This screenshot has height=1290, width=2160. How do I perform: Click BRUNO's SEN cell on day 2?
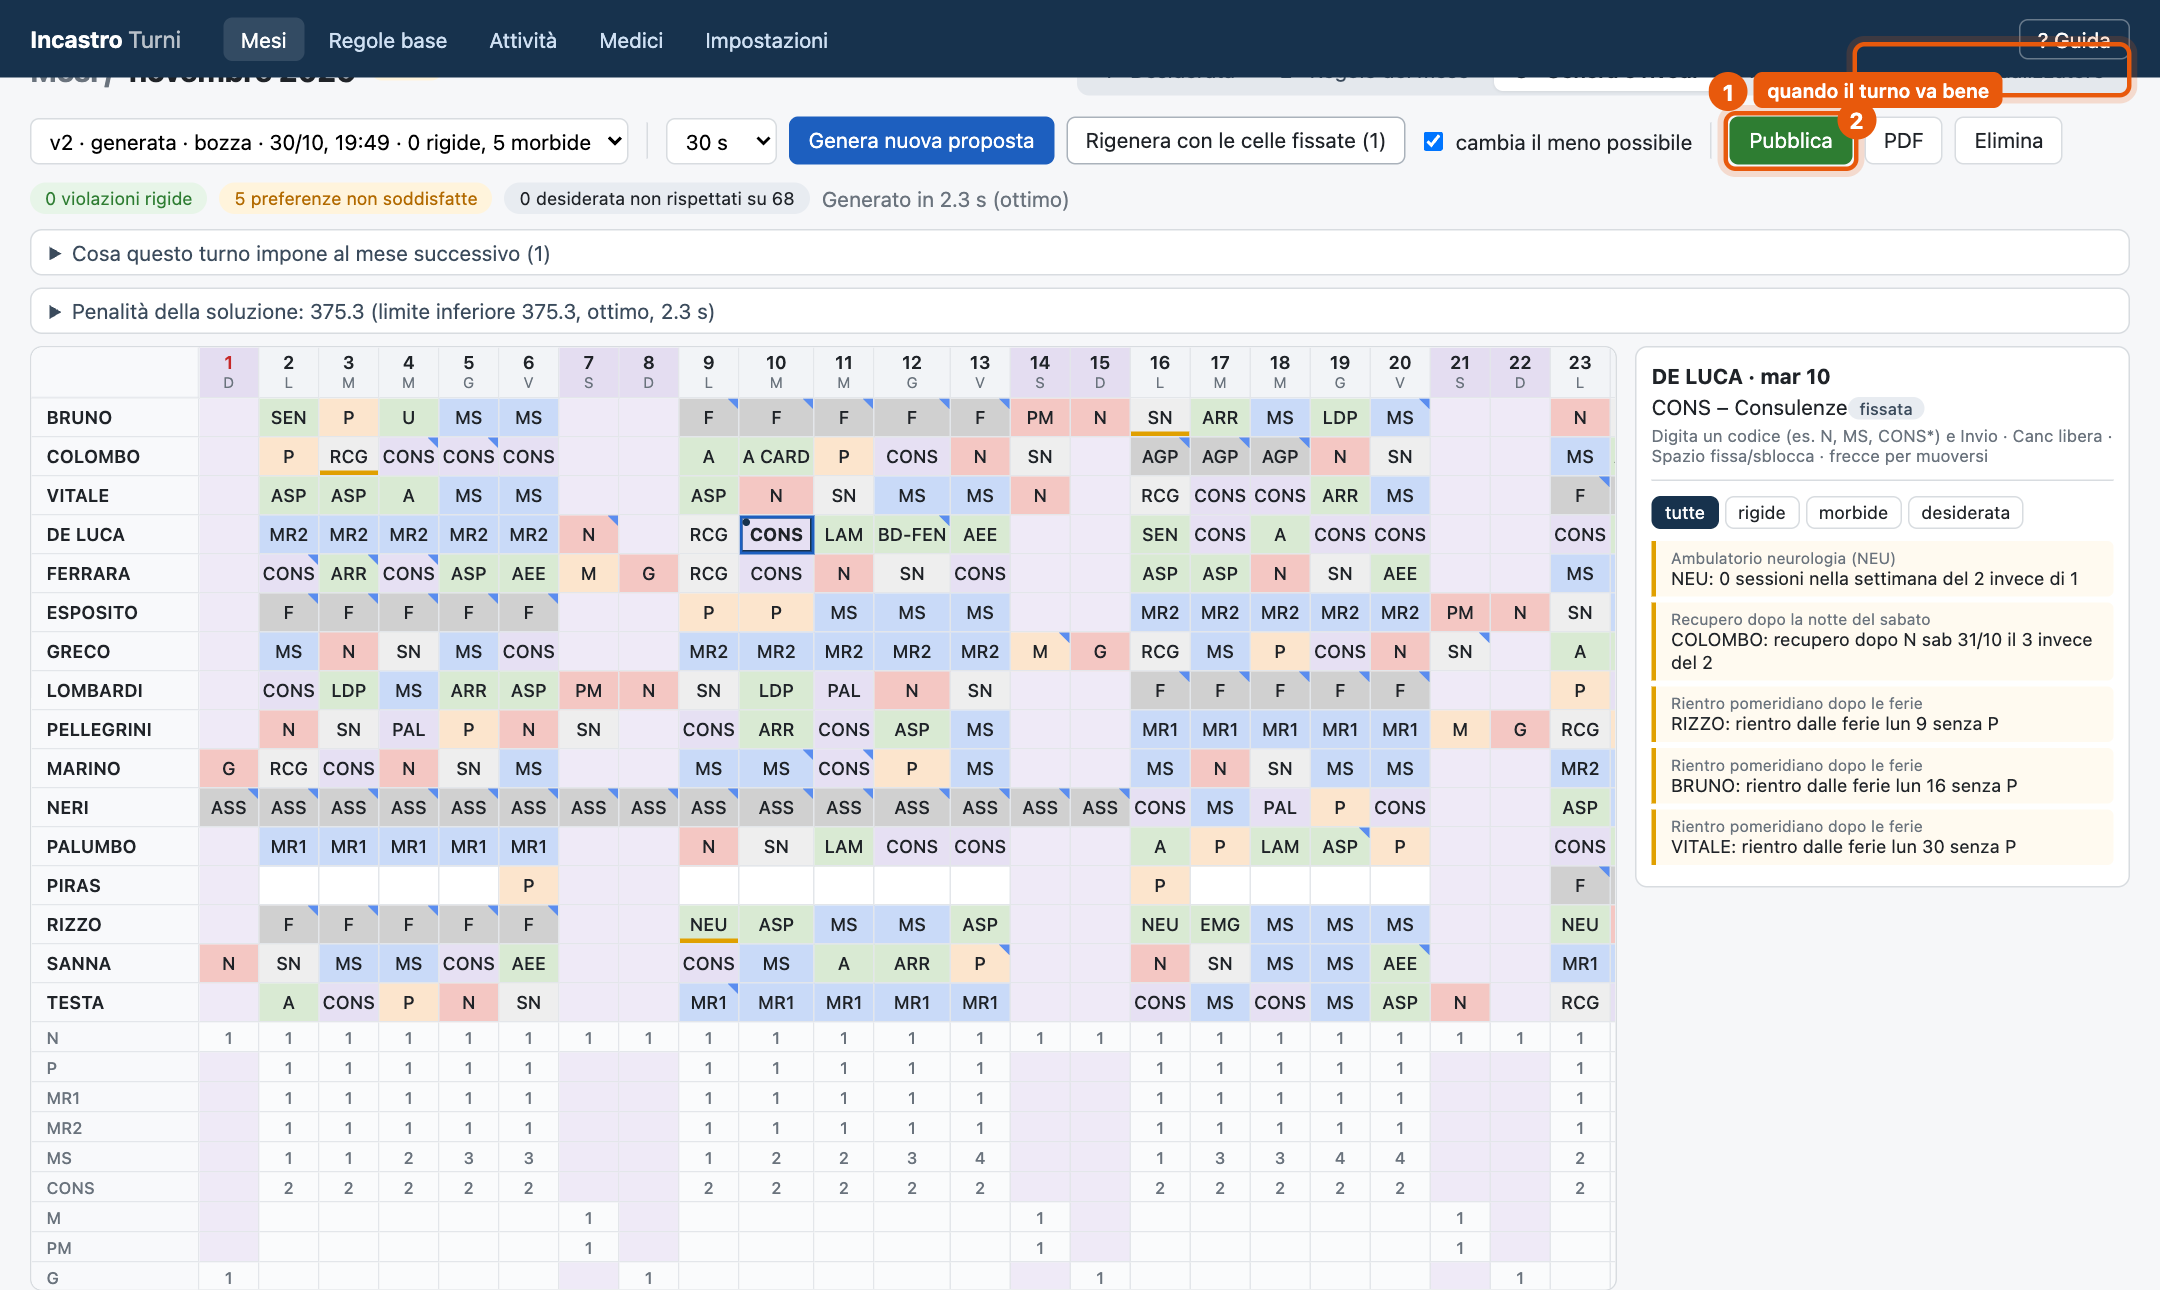(x=288, y=418)
